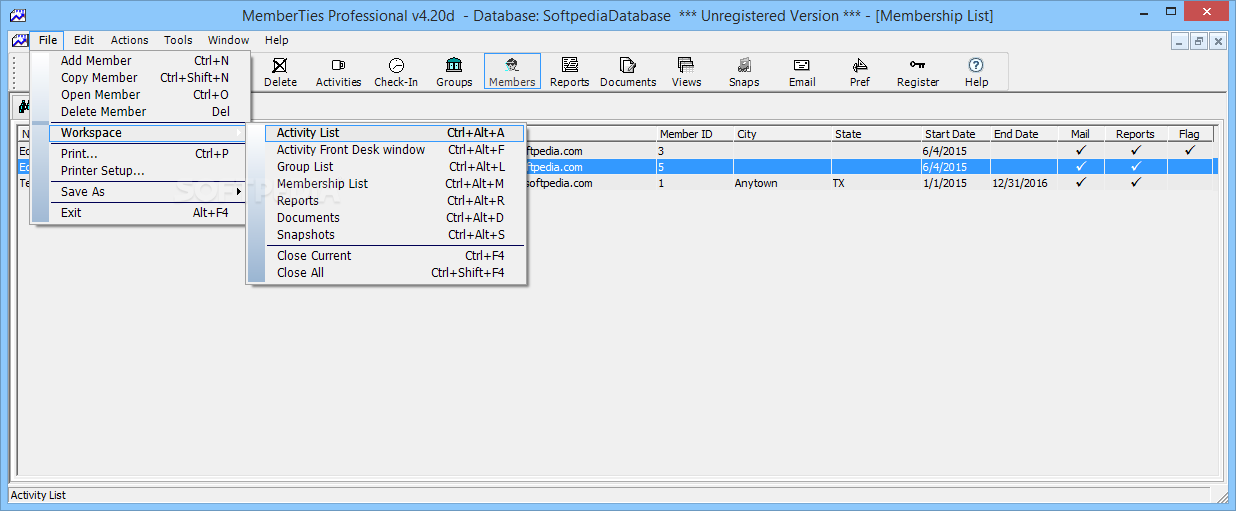Open Printer Setup... from the File menu
1236x511 pixels.
click(x=148, y=170)
